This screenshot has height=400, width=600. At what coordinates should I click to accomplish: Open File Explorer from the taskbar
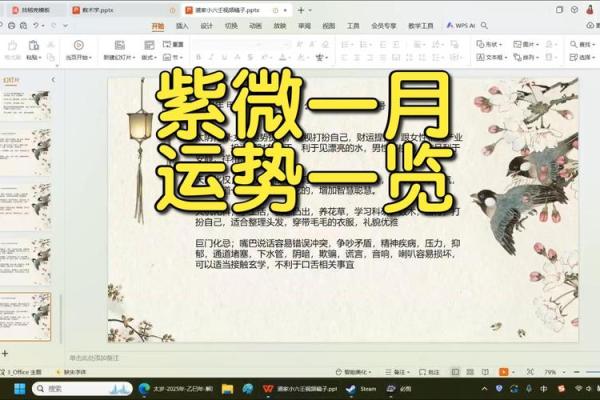pos(227,388)
